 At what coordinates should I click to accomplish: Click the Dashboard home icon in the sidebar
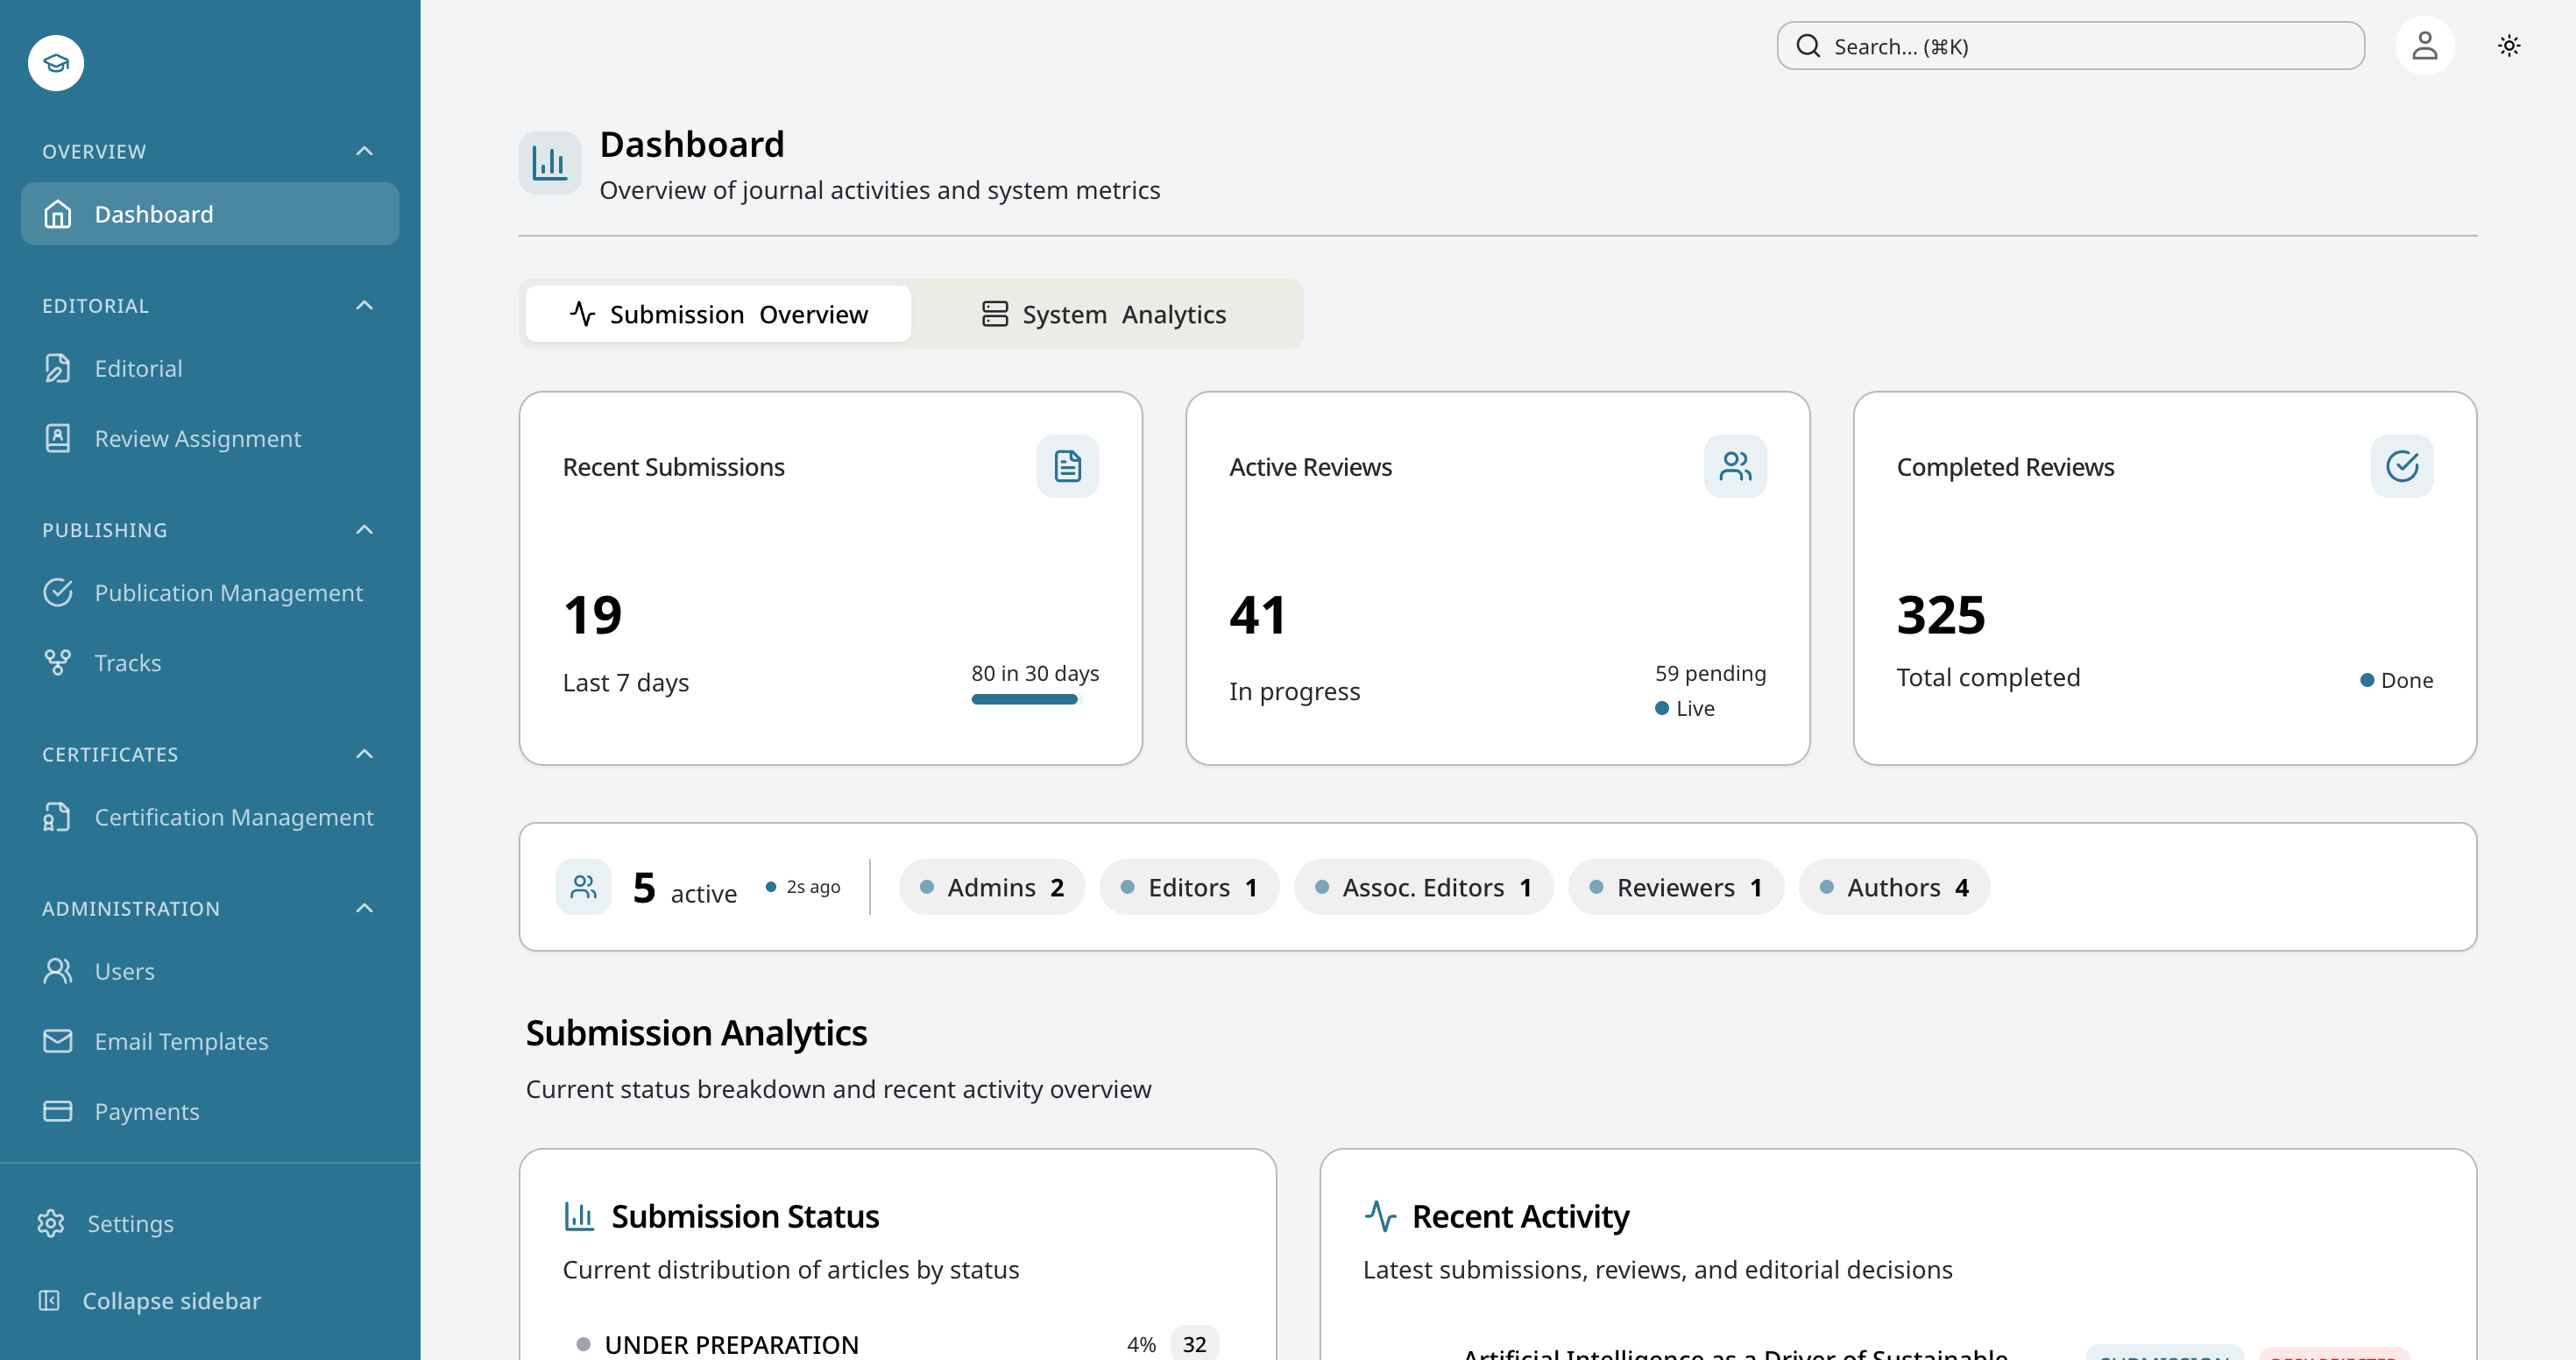point(58,214)
